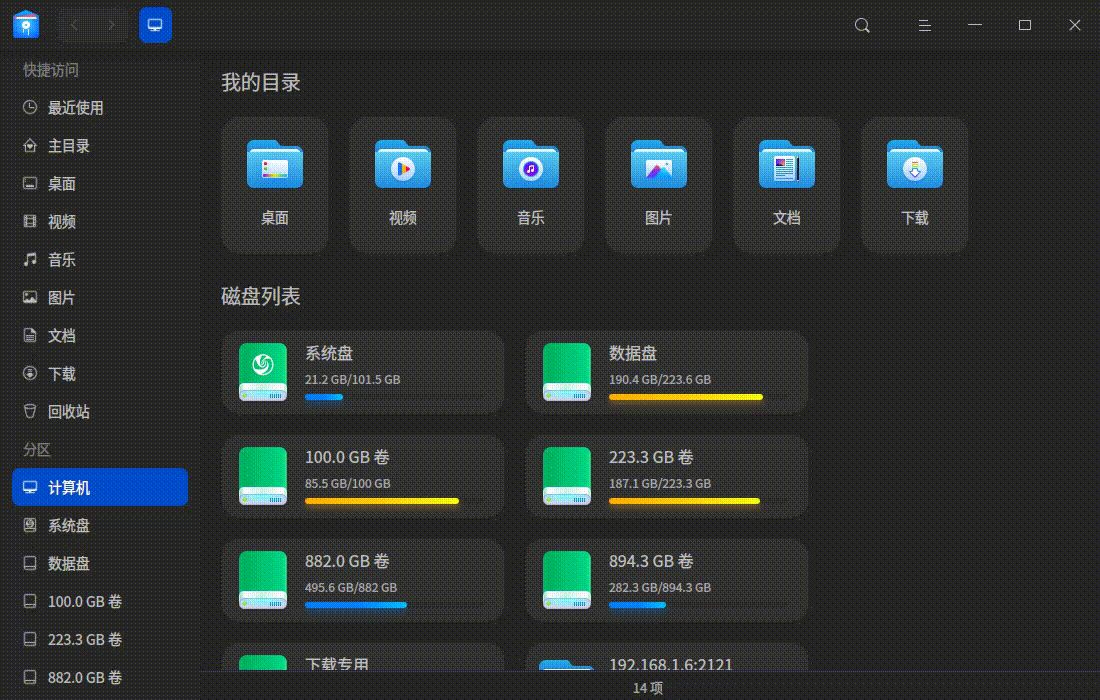Maximize the file manager window
1100x700 pixels.
coord(1025,25)
